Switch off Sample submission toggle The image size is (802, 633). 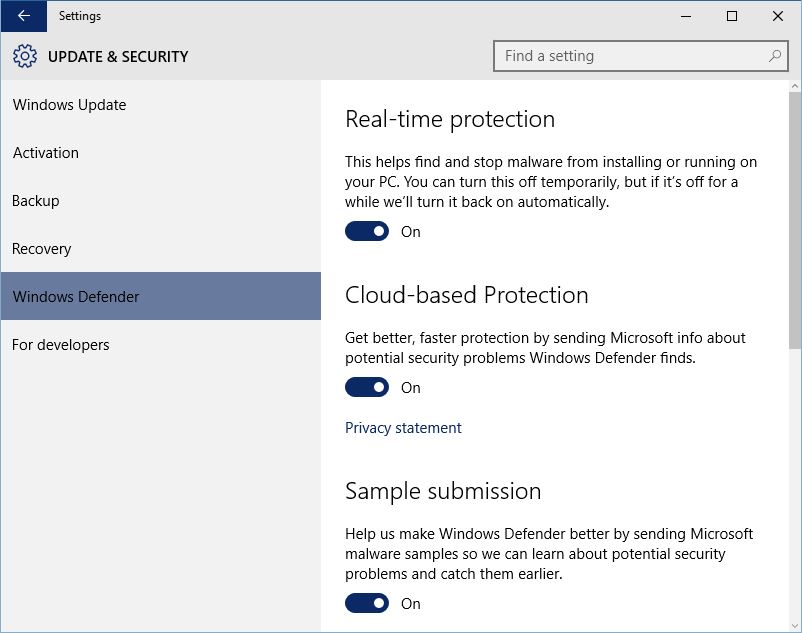[x=367, y=603]
